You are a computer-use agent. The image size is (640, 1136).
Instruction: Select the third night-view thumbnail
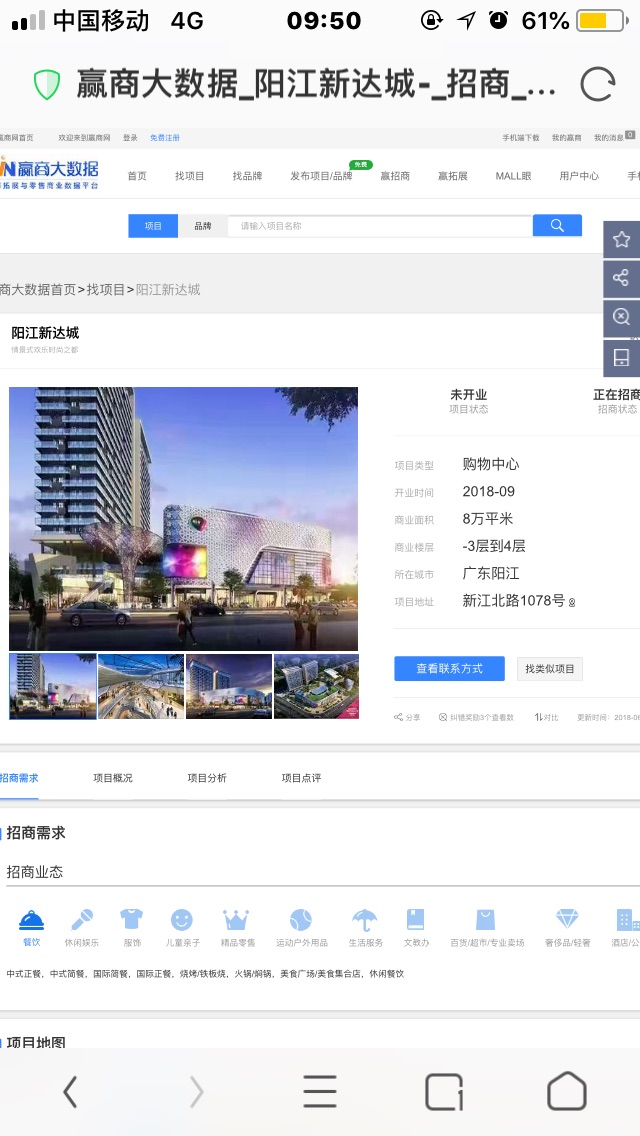pos(229,686)
